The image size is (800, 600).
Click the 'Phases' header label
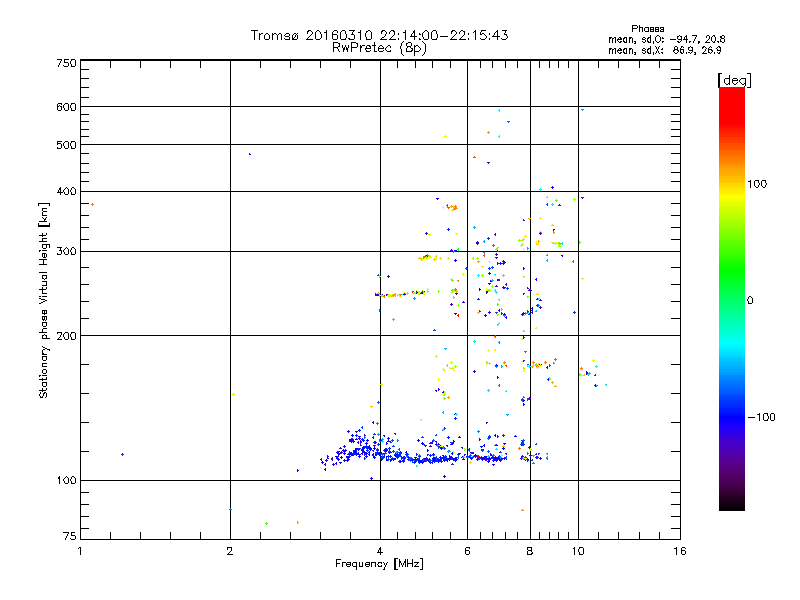647,29
